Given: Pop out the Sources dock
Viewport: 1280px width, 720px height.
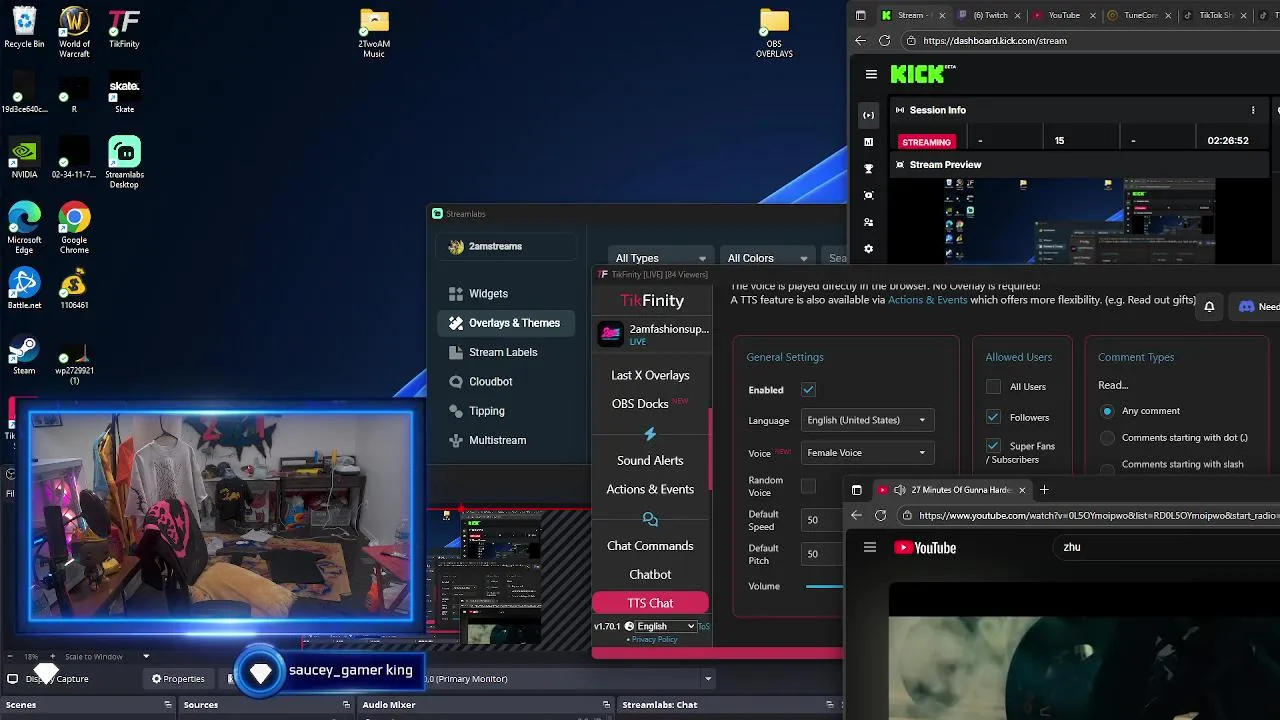Looking at the screenshot, I should click(x=347, y=705).
